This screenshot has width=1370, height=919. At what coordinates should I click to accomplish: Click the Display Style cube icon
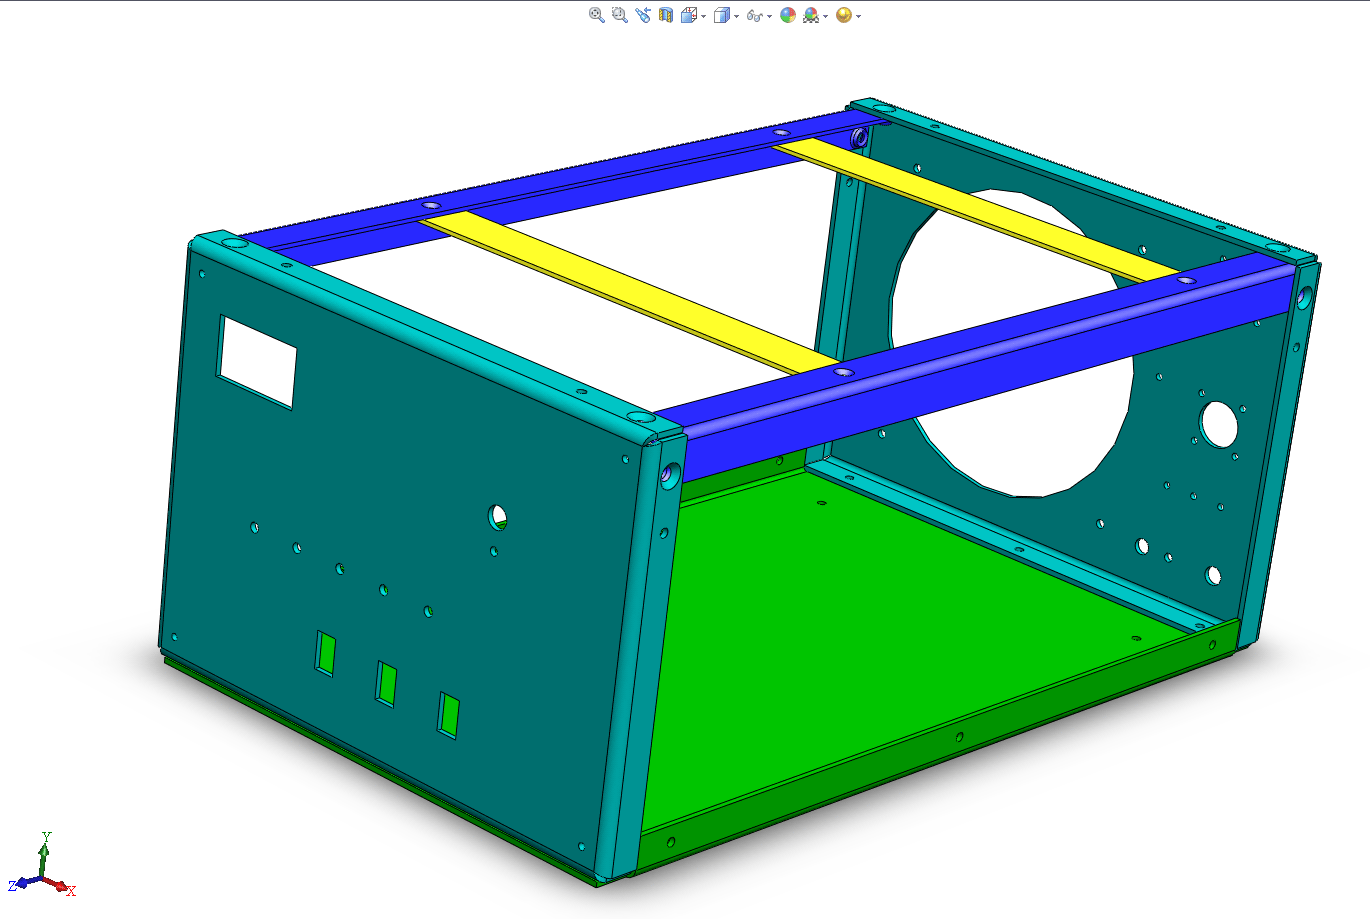[721, 15]
